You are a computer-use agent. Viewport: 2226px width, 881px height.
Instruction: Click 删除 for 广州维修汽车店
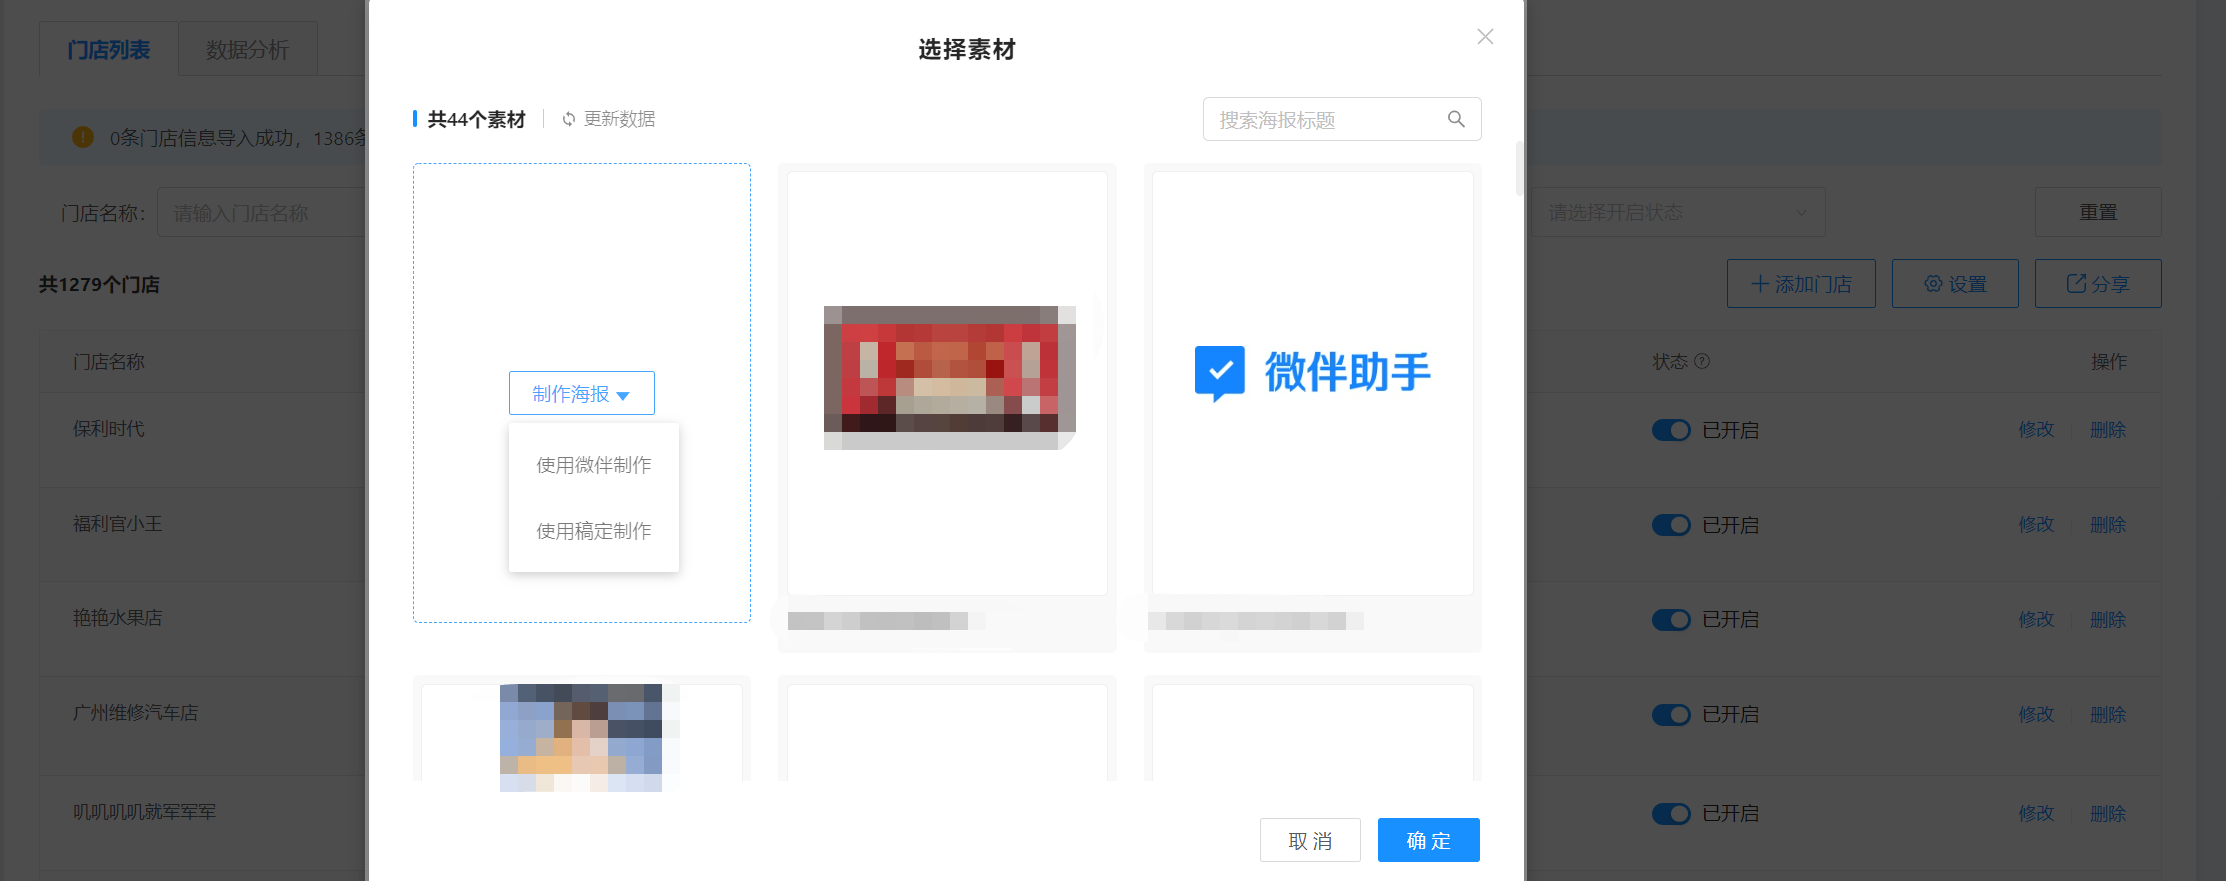click(2108, 715)
